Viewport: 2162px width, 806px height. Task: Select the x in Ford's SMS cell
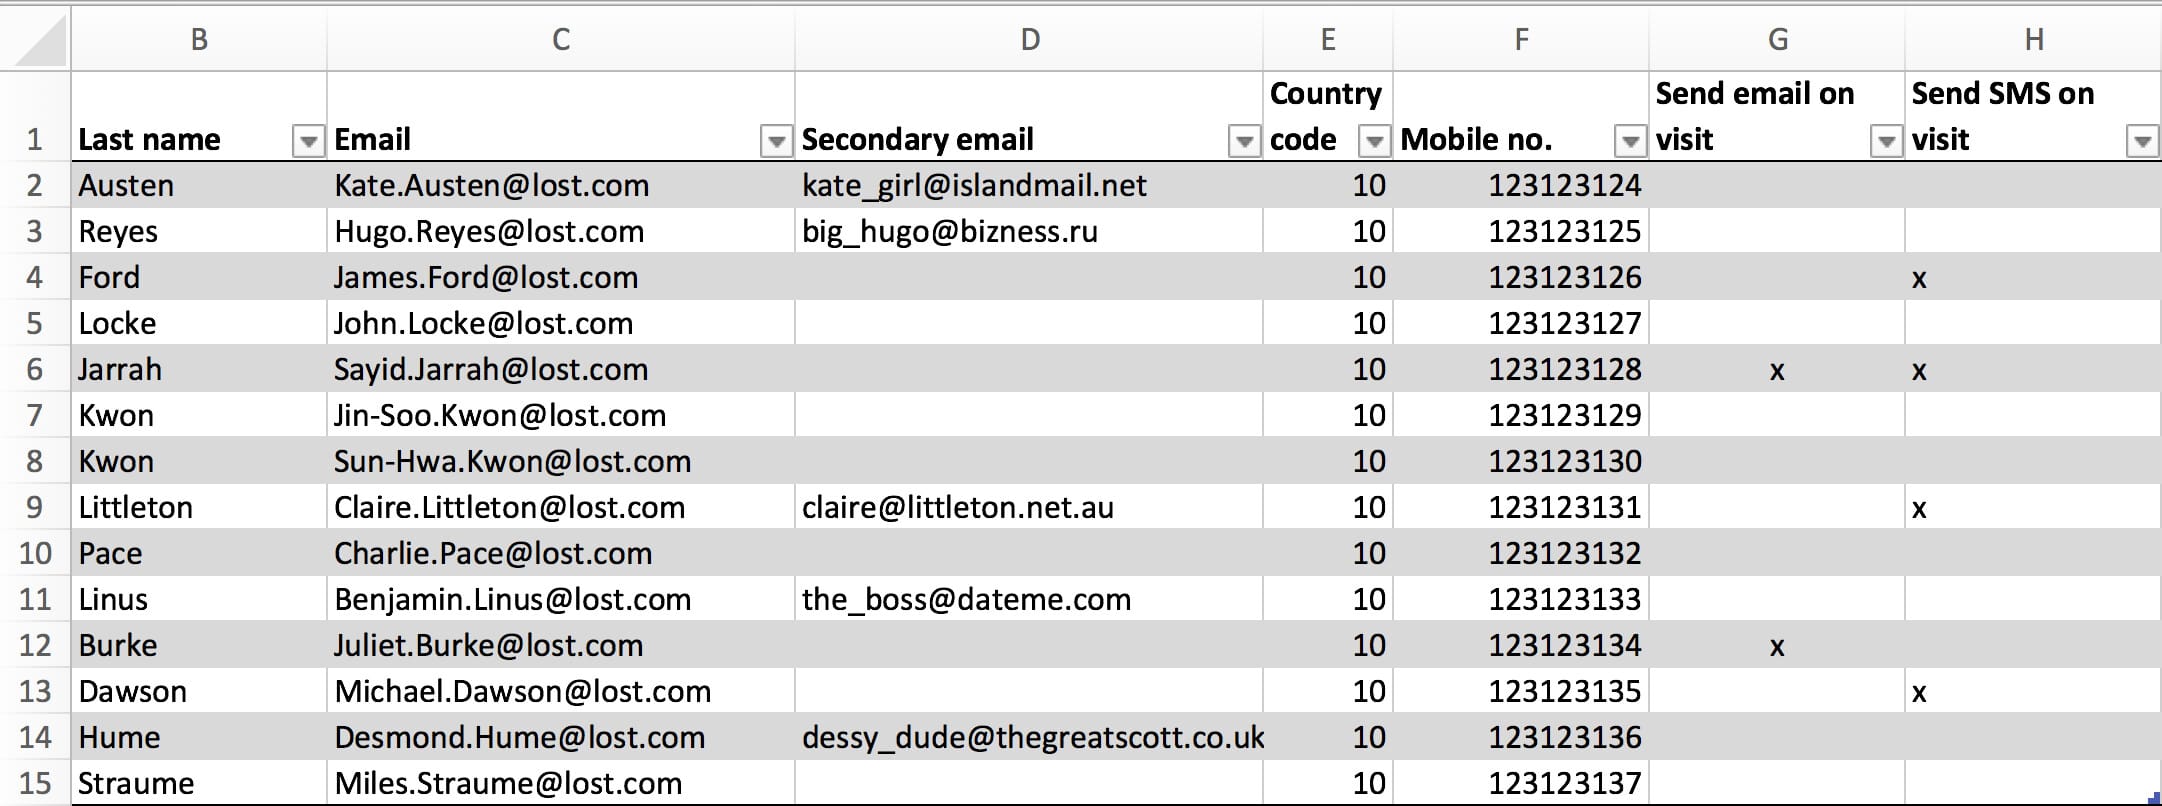point(1919,278)
